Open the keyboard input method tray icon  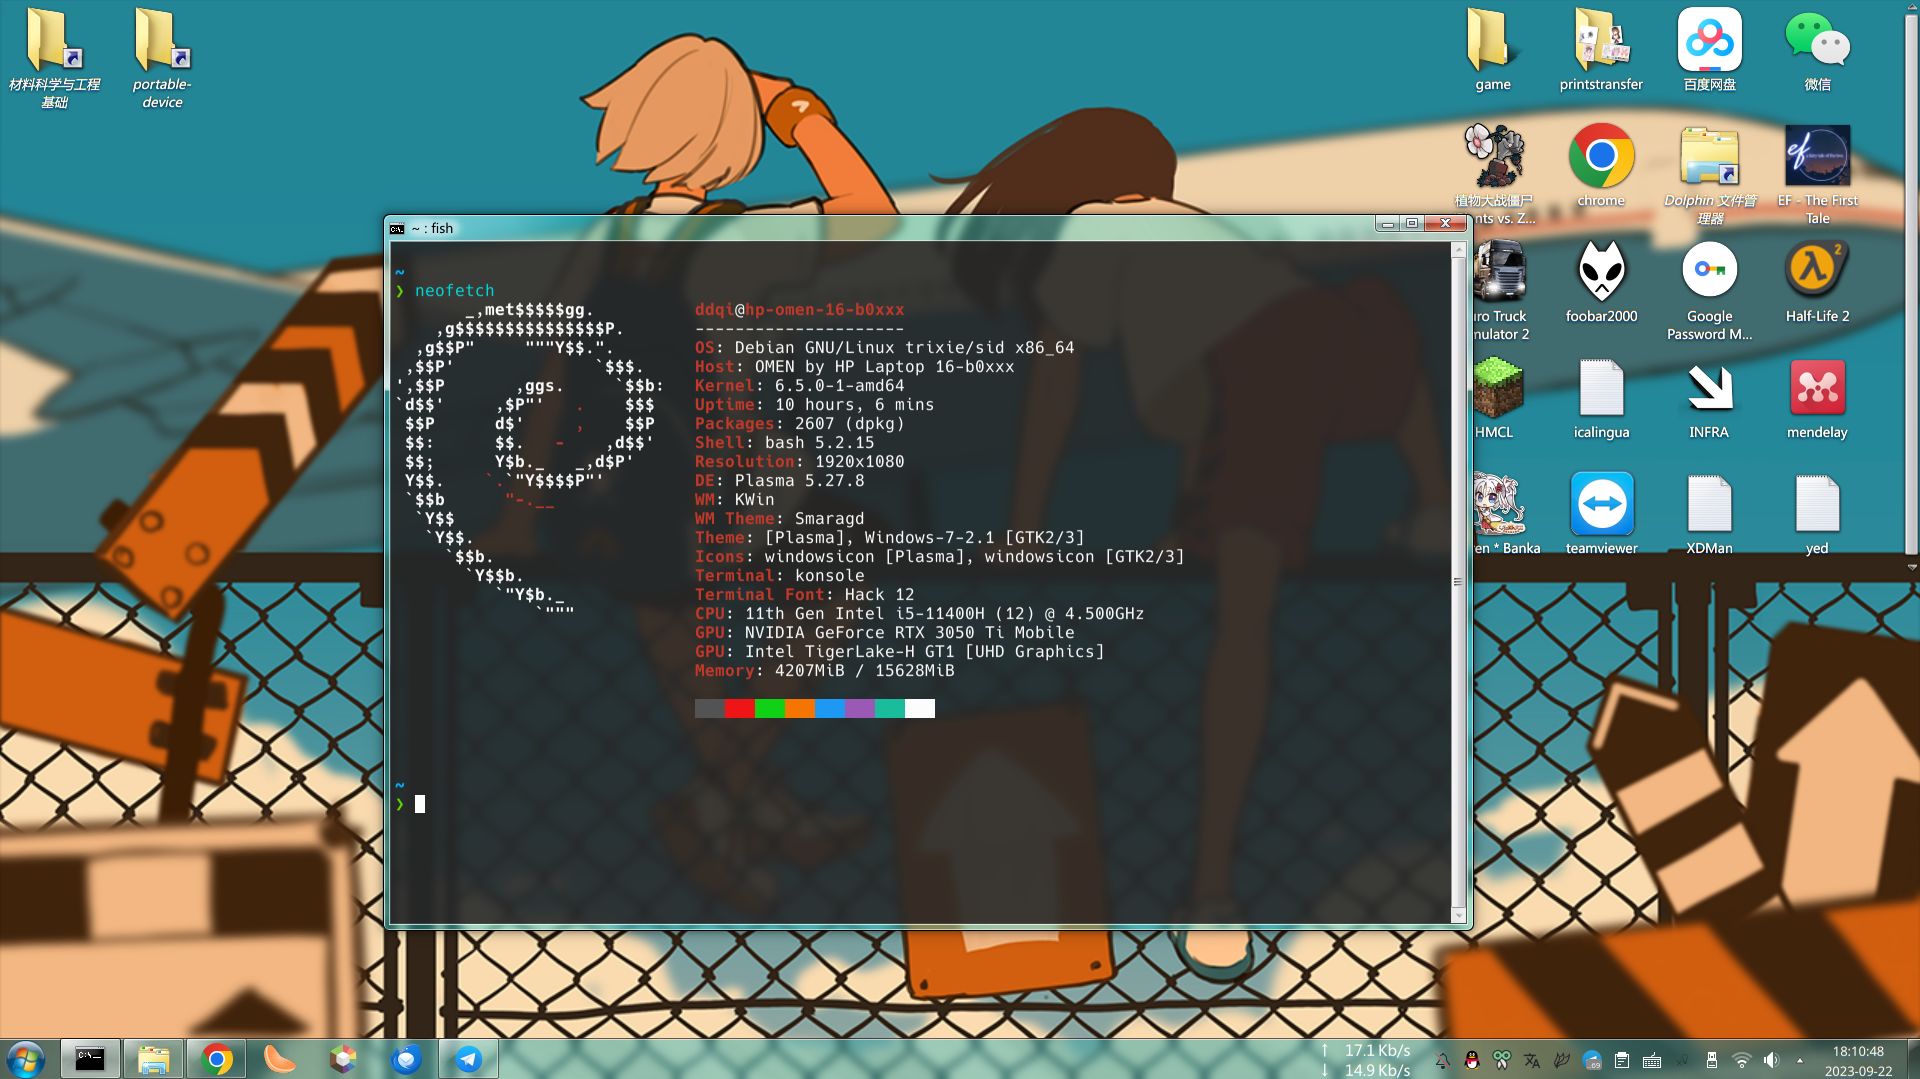click(x=1652, y=1060)
